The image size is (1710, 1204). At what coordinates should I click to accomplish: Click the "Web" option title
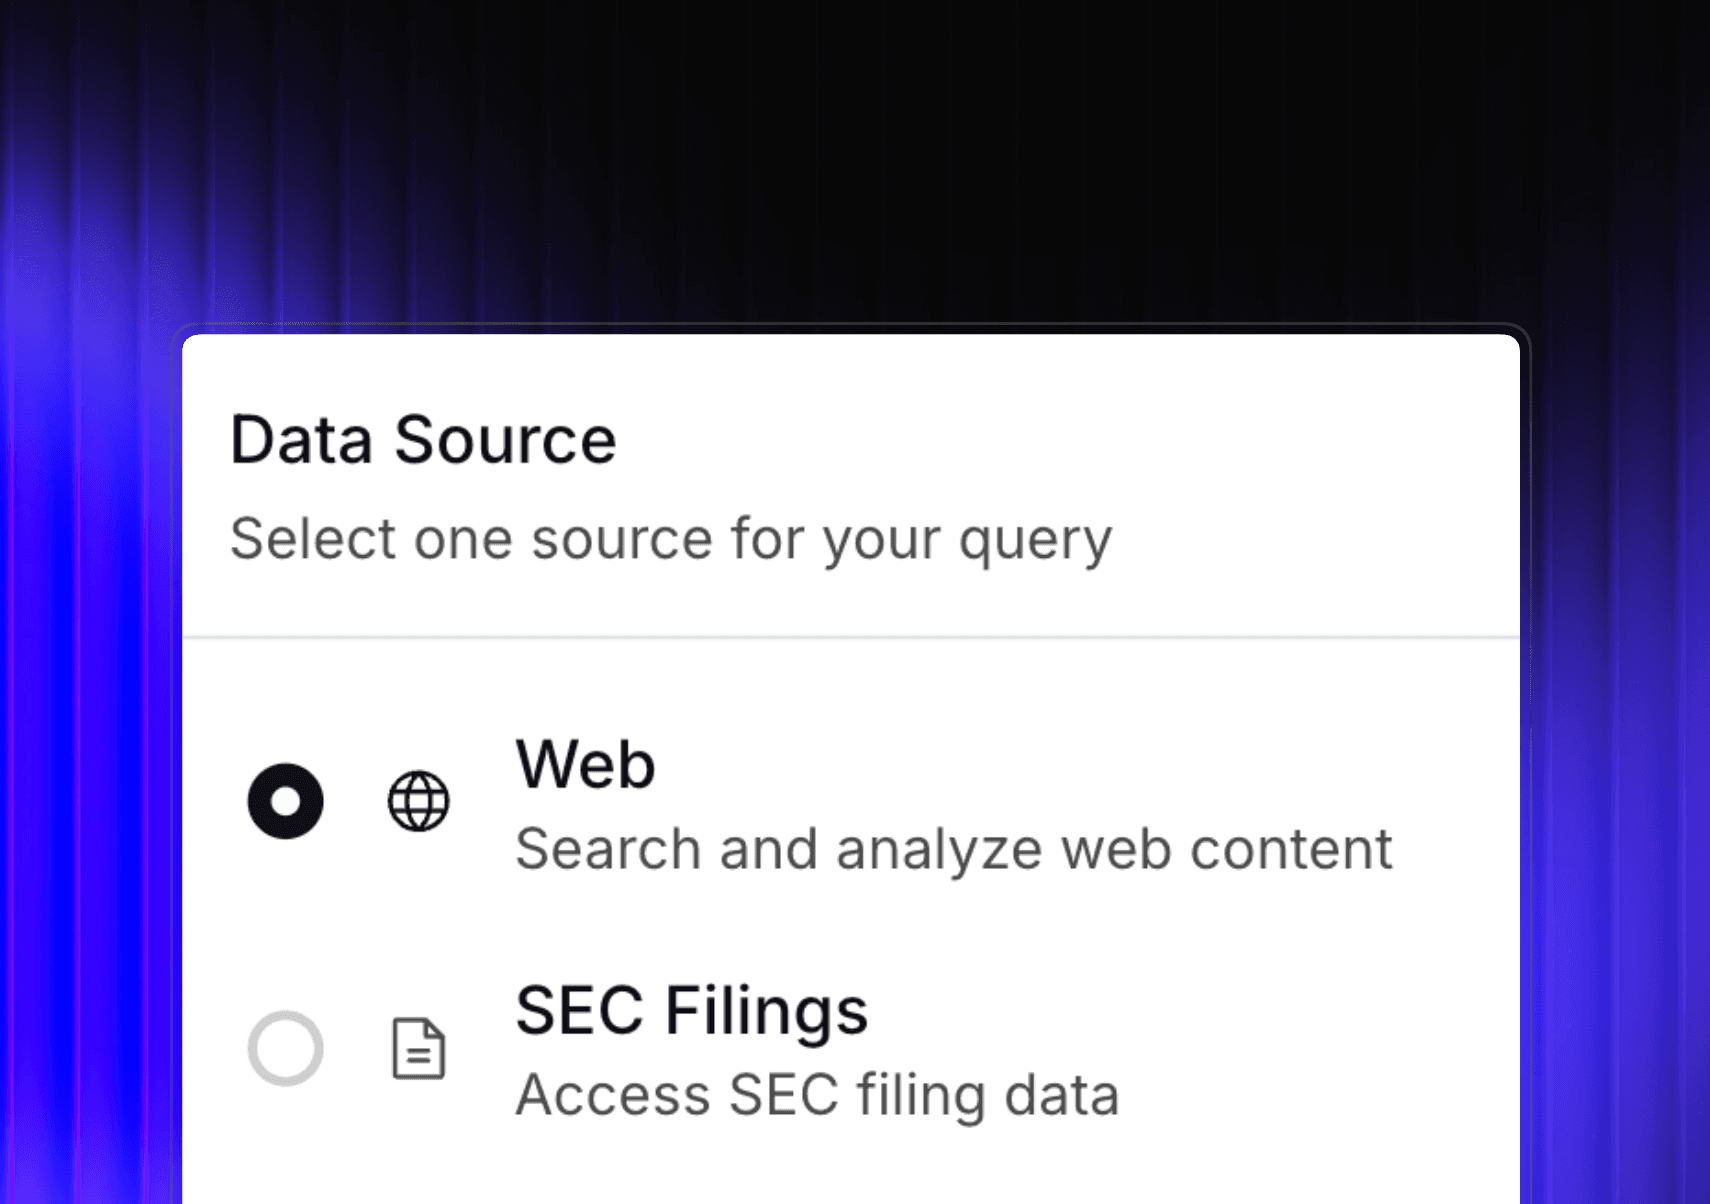[585, 765]
